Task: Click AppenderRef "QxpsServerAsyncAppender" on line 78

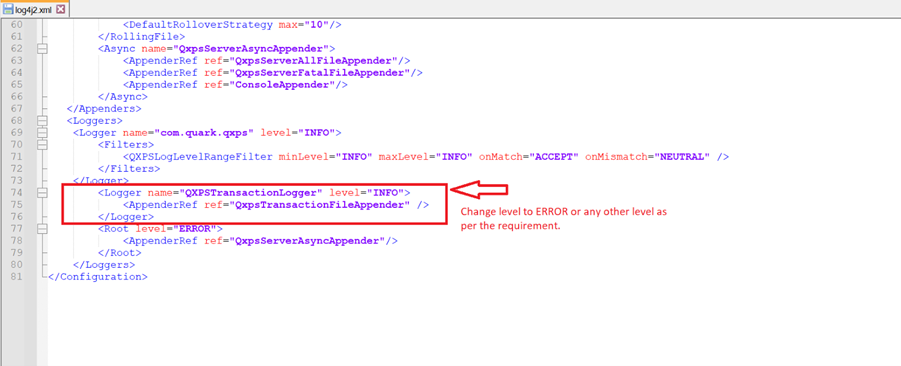Action: click(x=308, y=241)
